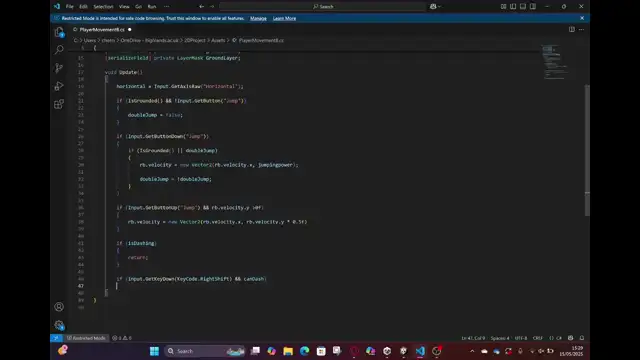
Task: Click the taskbar clock and date
Action: point(571,351)
